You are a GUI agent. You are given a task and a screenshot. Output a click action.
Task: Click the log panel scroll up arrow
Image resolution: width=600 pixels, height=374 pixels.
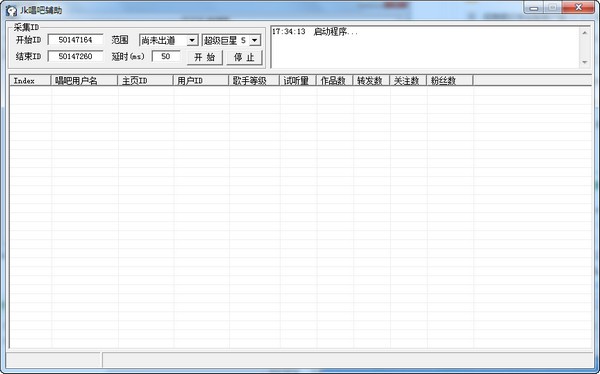(585, 33)
